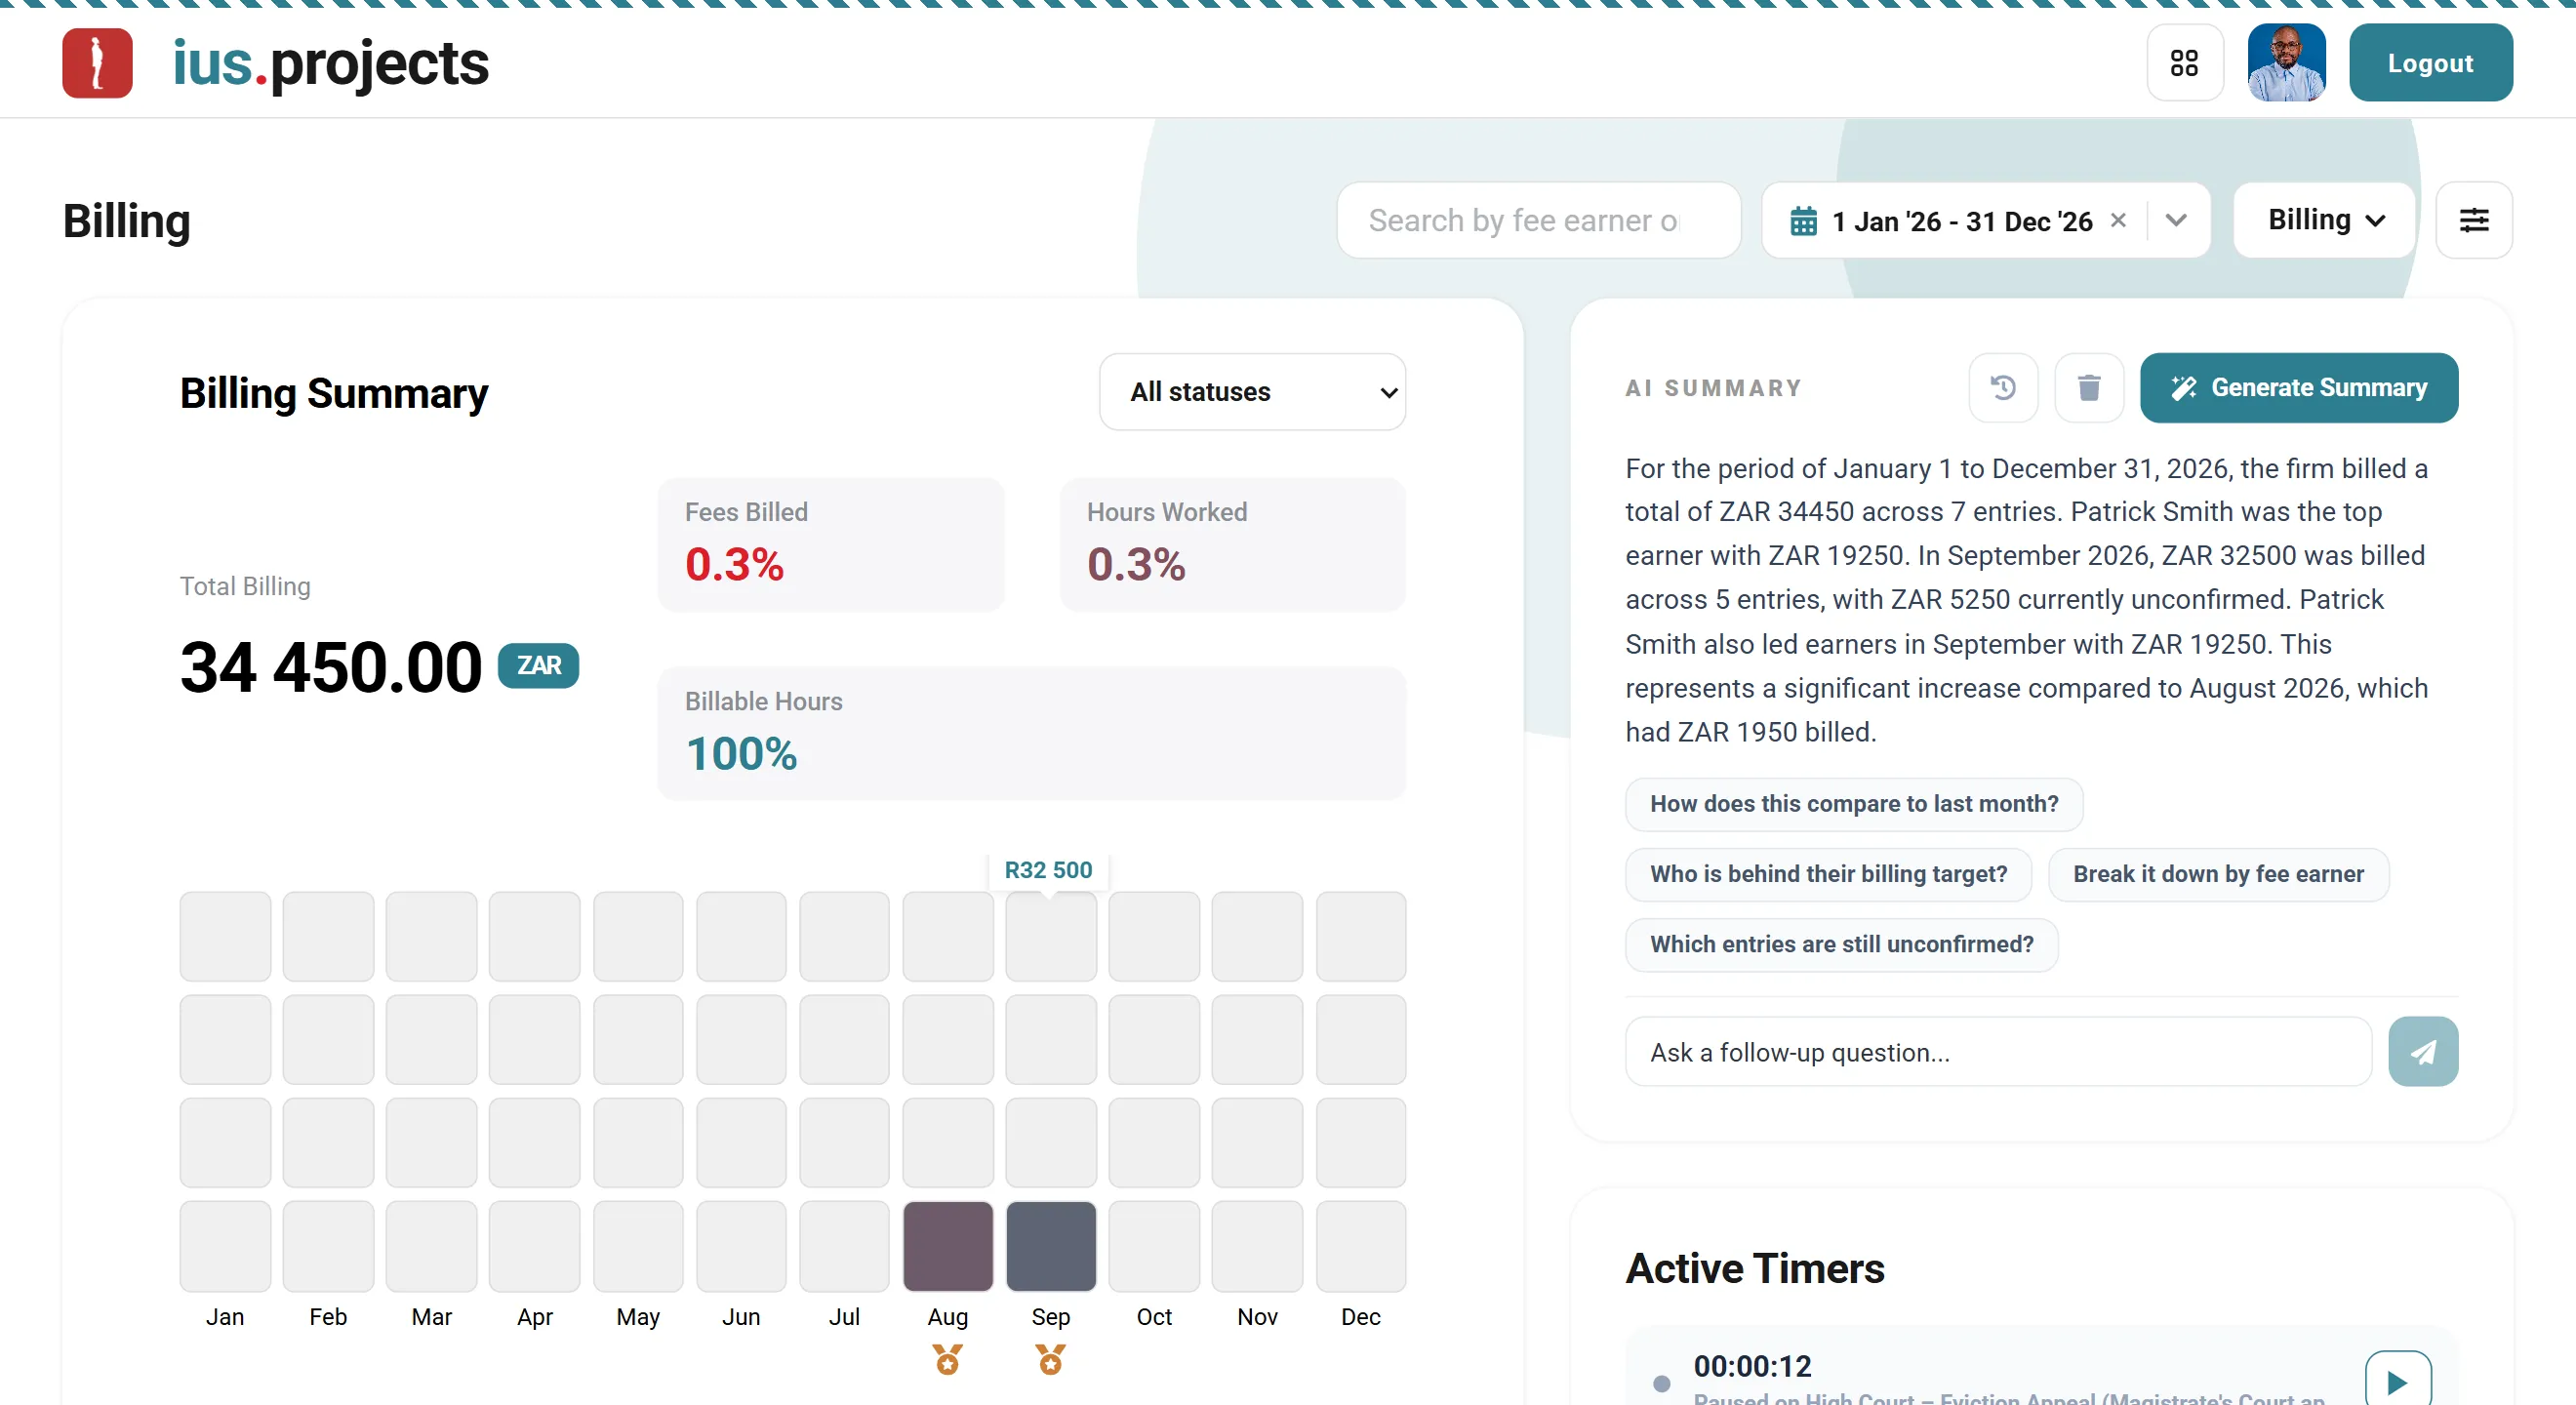Open the Hours Worked 0.3% card
The height and width of the screenshot is (1405, 2576).
(x=1232, y=545)
